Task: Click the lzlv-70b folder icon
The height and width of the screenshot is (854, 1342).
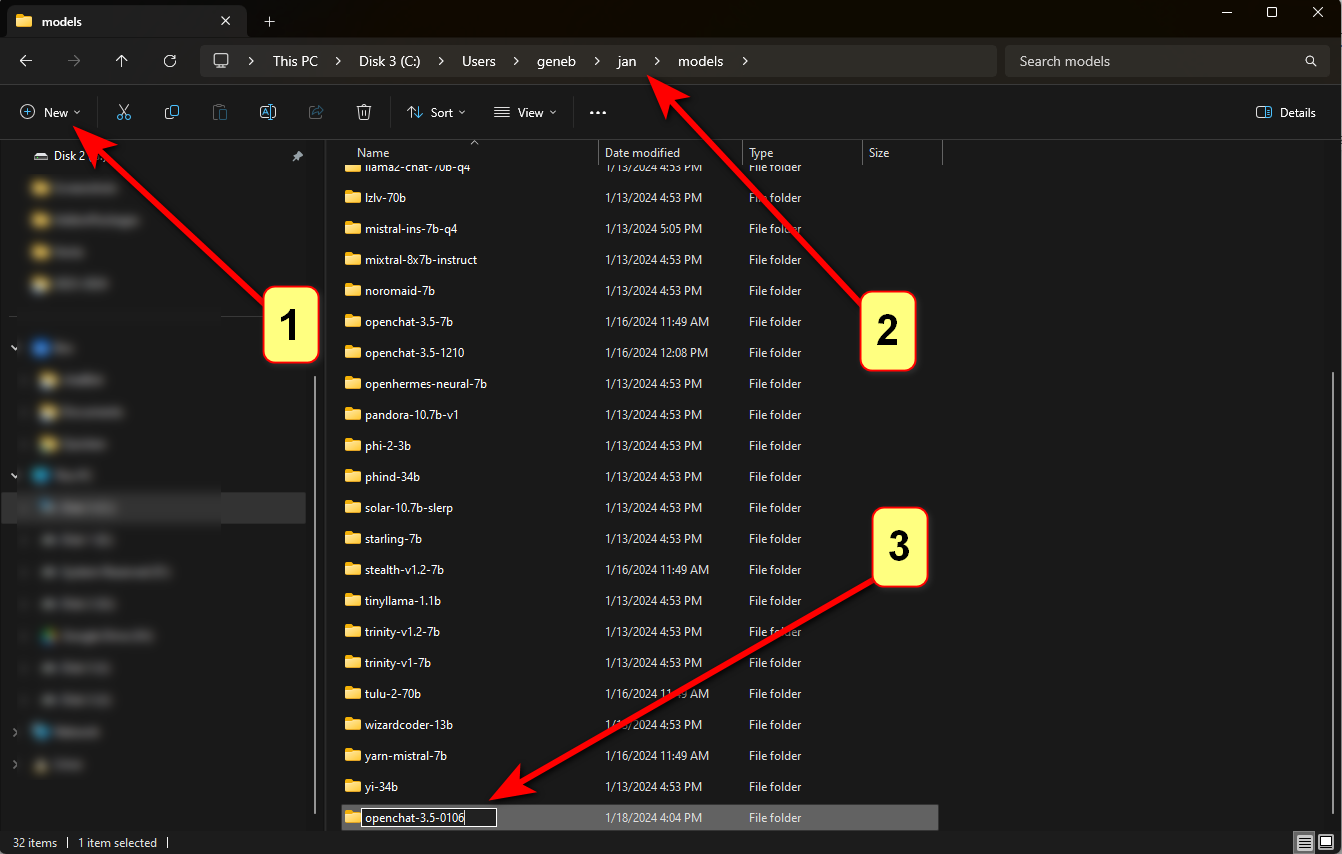Action: tap(352, 198)
